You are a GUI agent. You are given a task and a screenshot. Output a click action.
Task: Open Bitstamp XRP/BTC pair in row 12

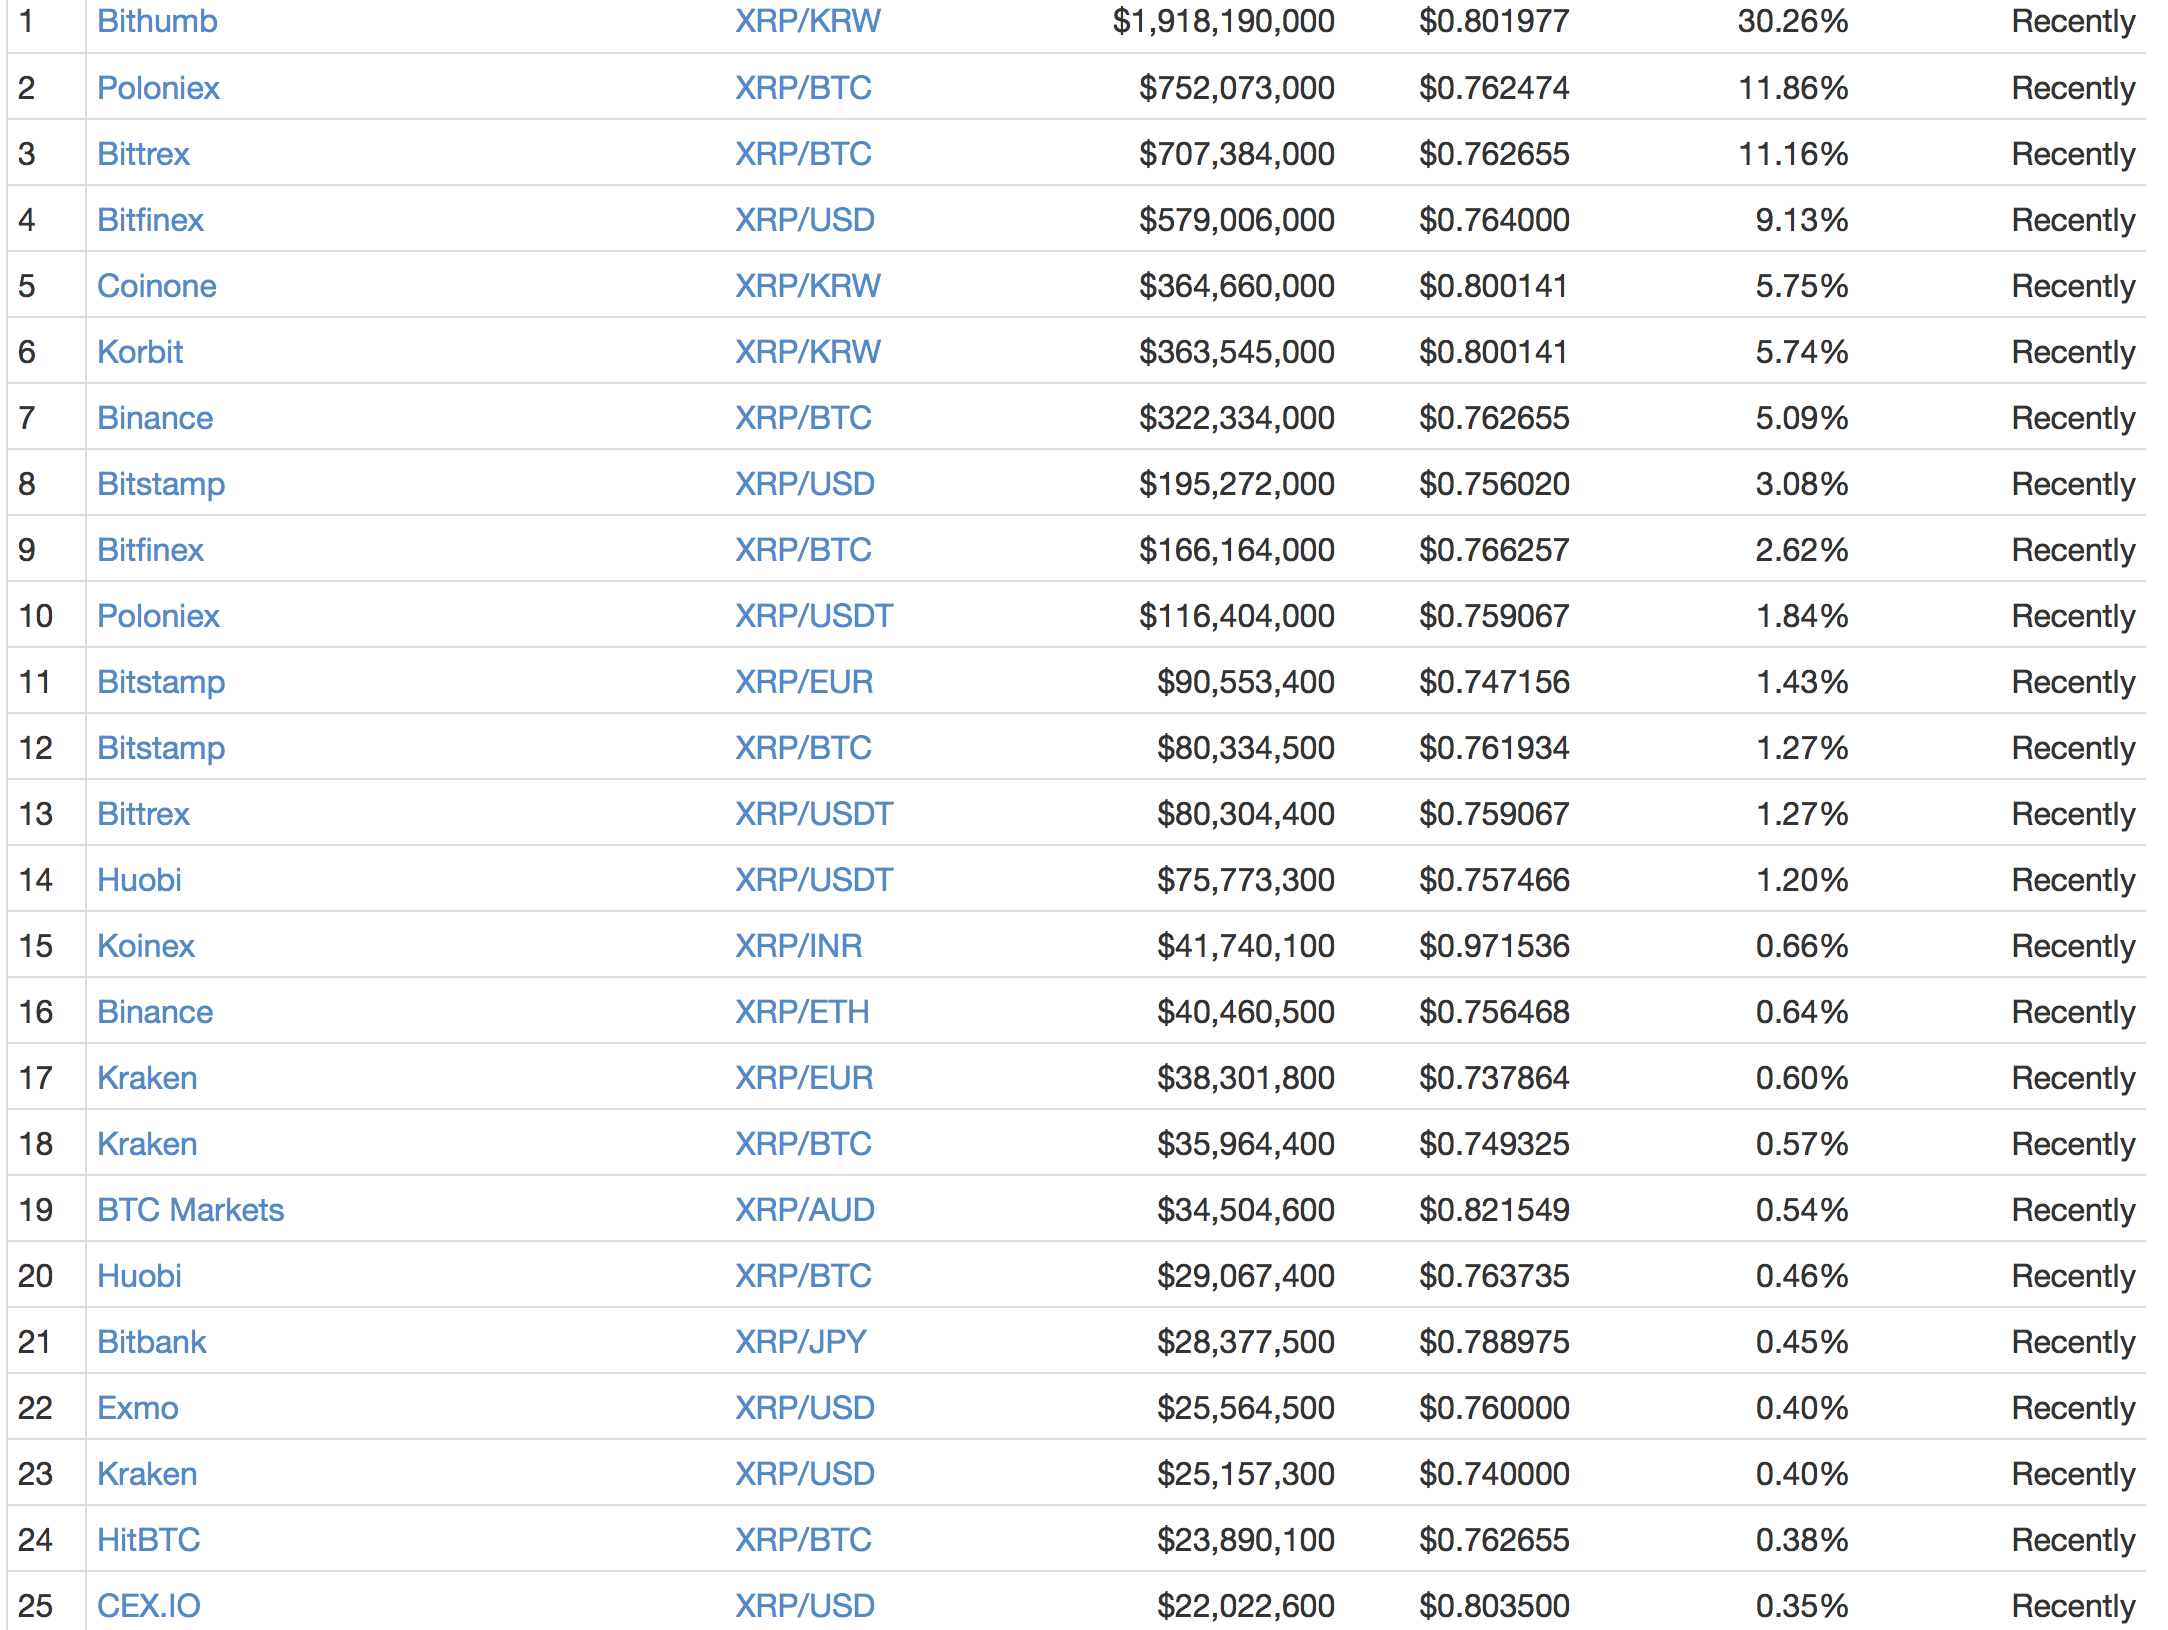click(x=803, y=747)
